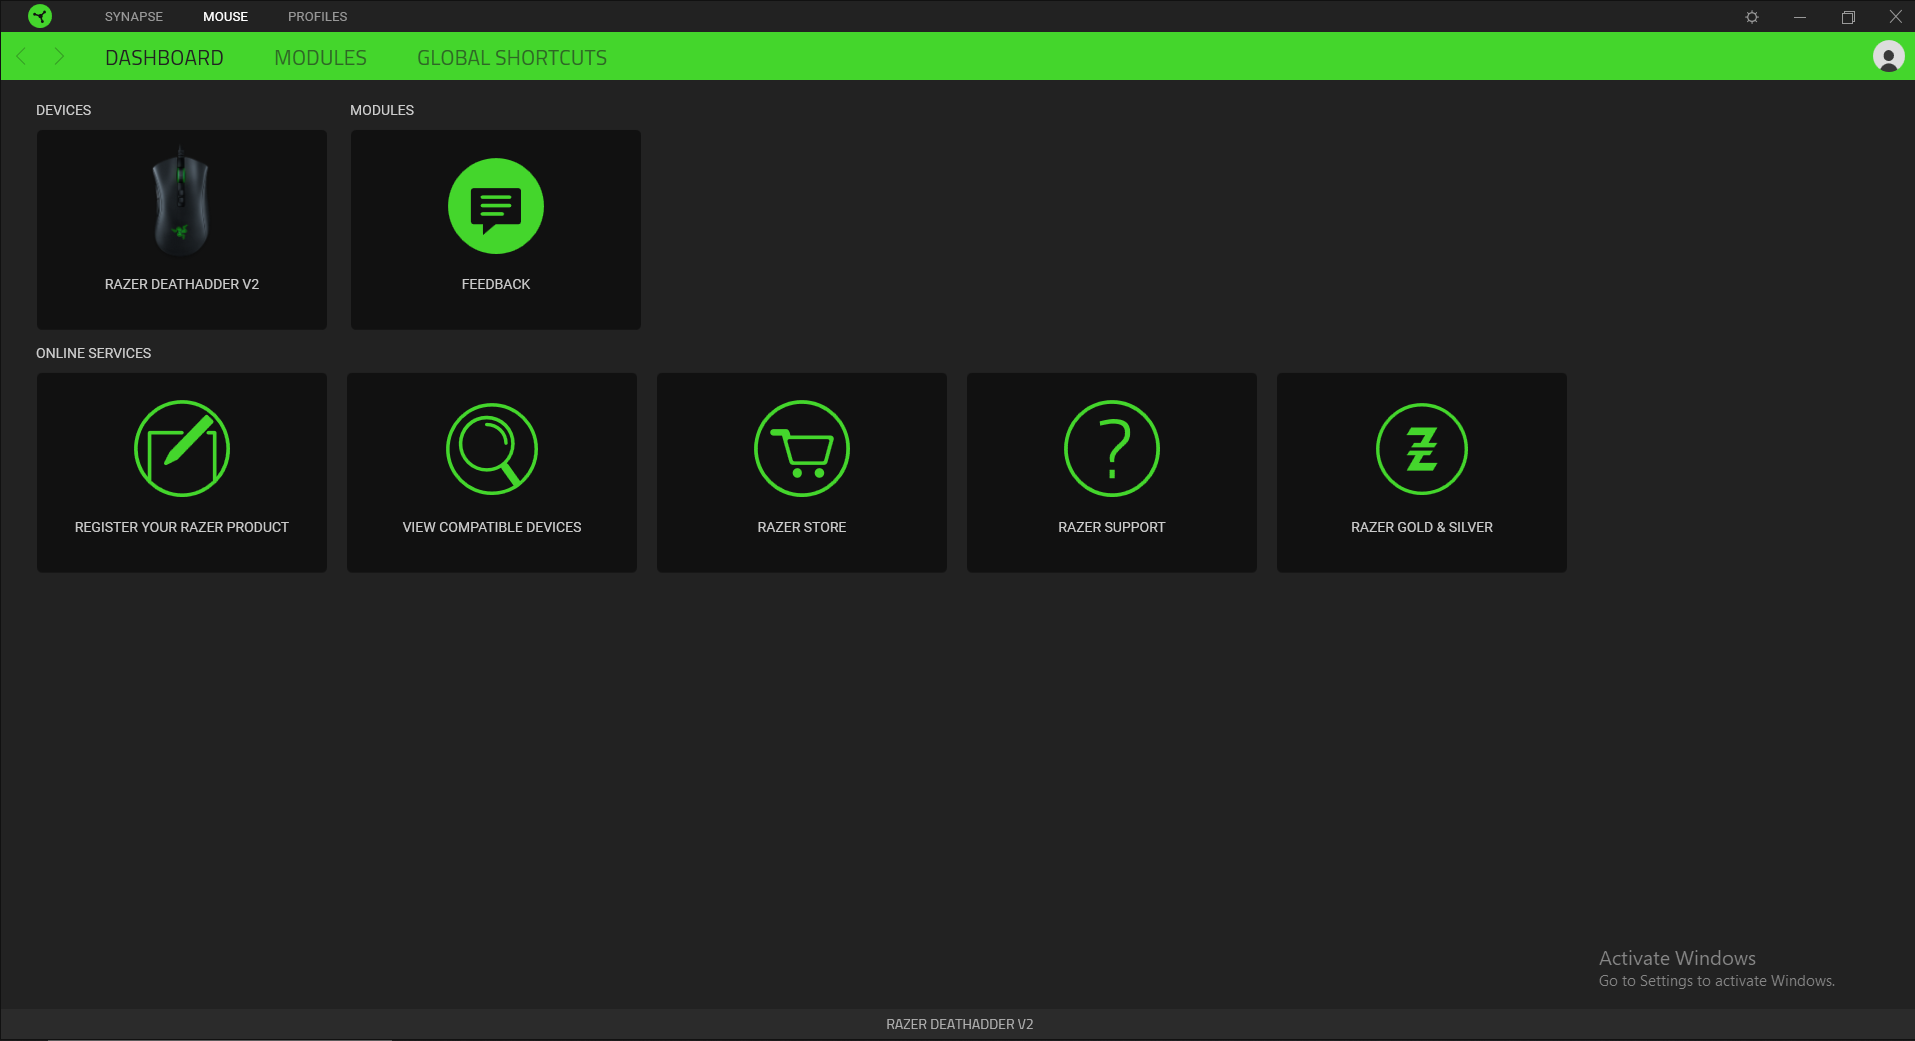1915x1041 pixels.
Task: Close the Razer Synapse window
Action: pyautogui.click(x=1895, y=17)
